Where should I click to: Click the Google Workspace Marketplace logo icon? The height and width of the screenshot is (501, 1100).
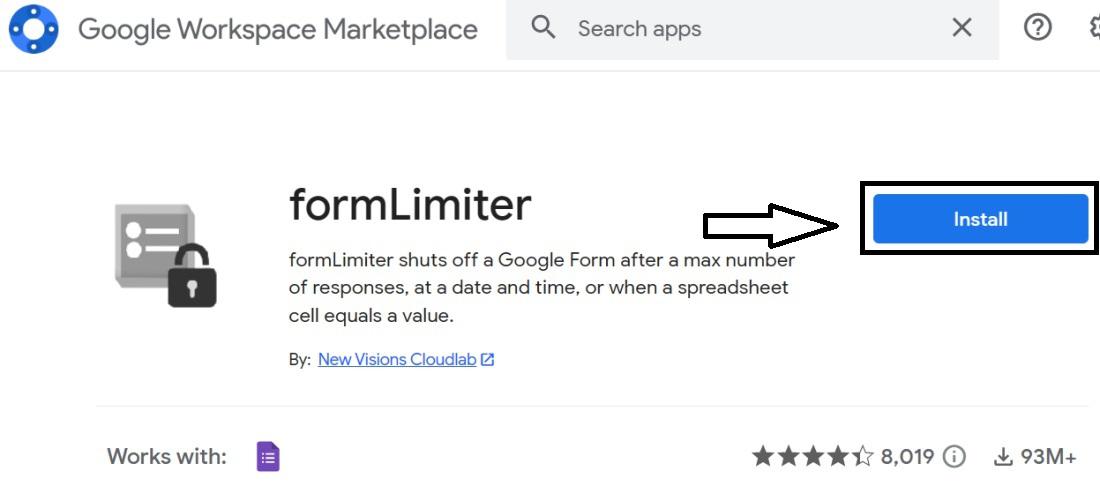[33, 29]
